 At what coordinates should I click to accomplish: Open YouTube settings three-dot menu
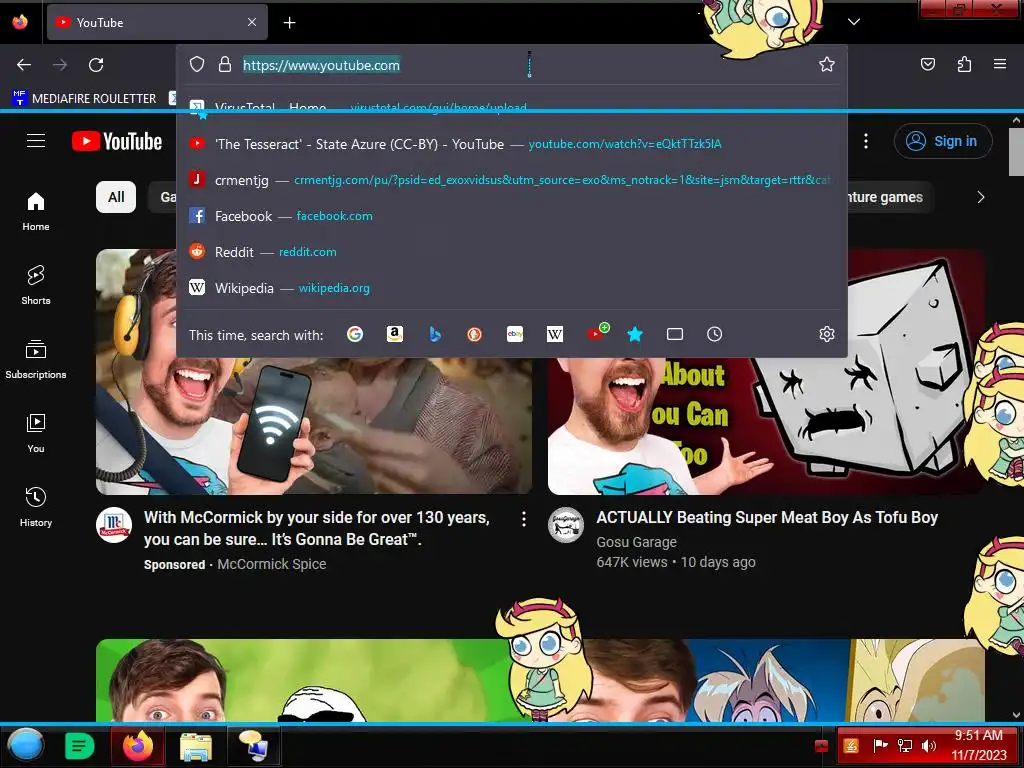click(x=866, y=141)
